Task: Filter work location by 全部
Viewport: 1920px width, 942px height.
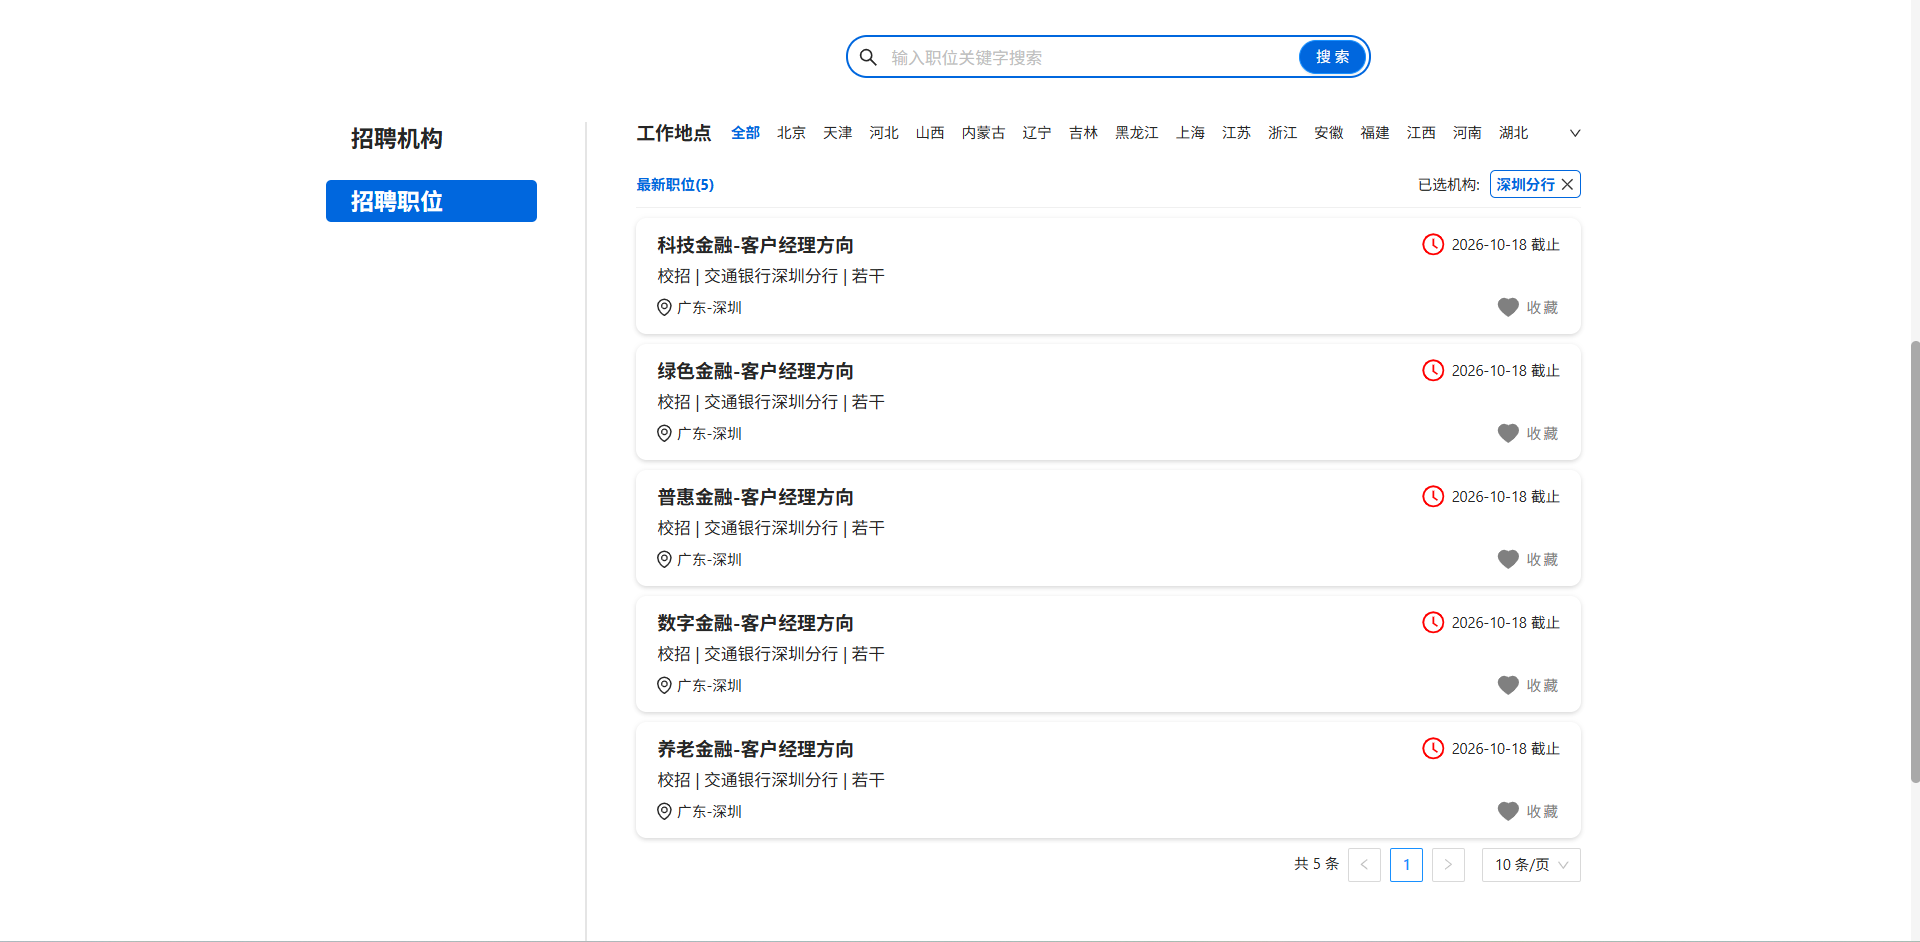Action: click(745, 133)
